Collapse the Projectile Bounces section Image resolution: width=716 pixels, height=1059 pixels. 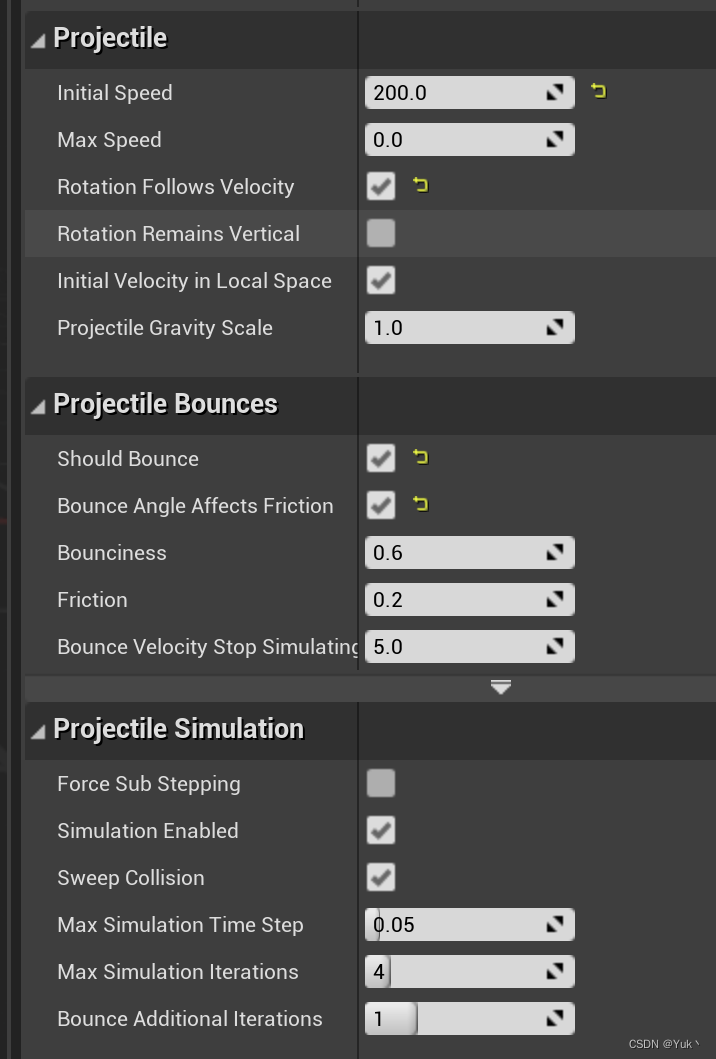pyautogui.click(x=38, y=407)
